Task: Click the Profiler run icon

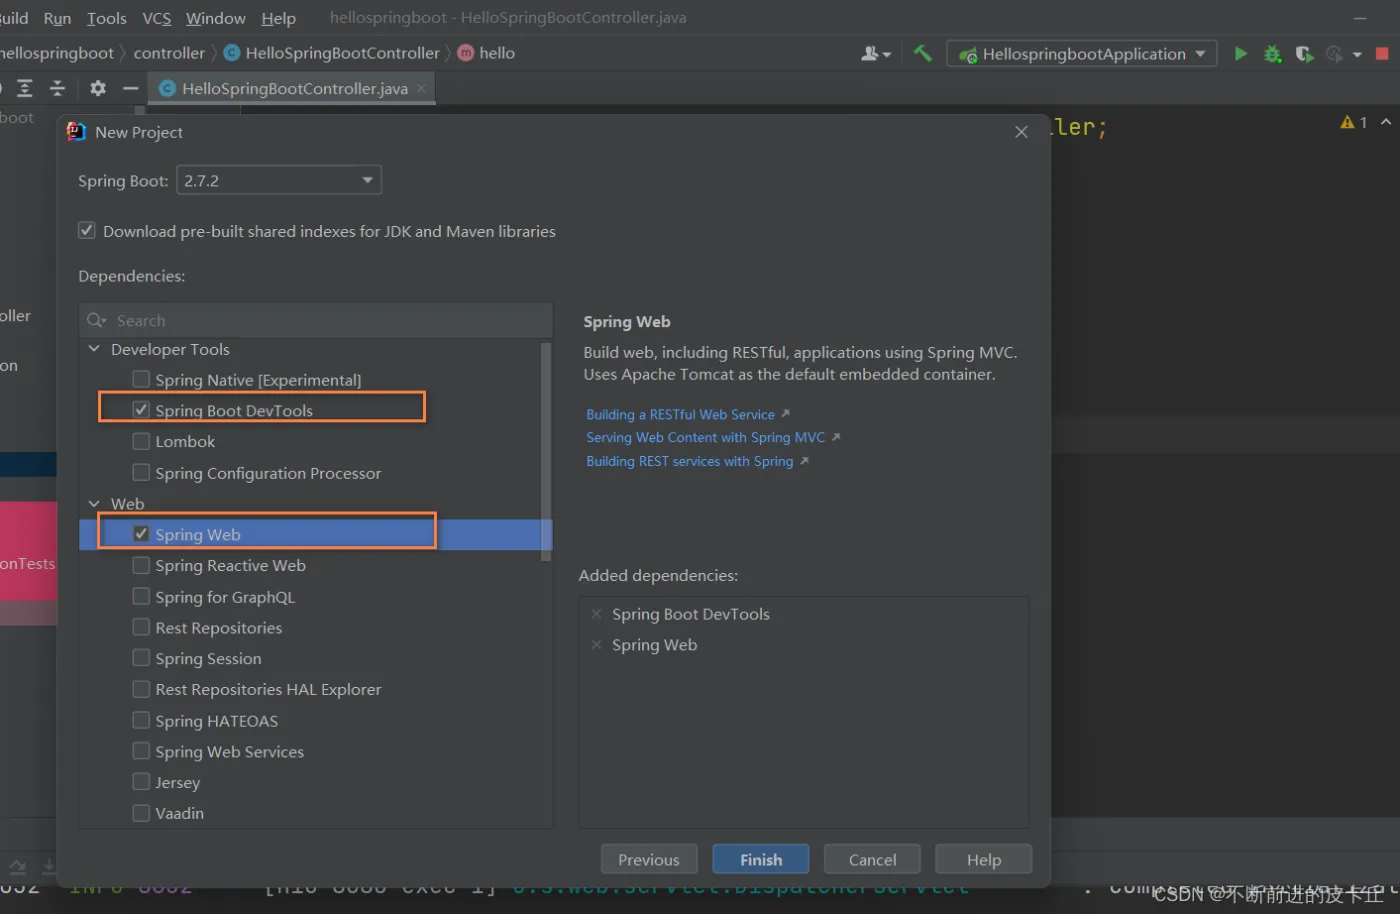Action: [x=1334, y=54]
